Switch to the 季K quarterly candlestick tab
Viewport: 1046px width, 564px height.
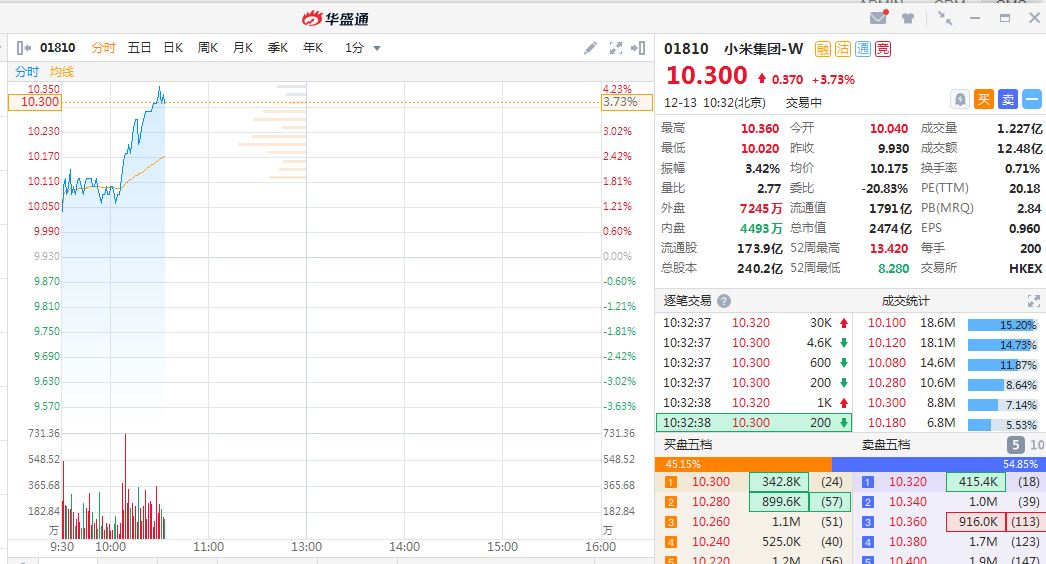278,47
